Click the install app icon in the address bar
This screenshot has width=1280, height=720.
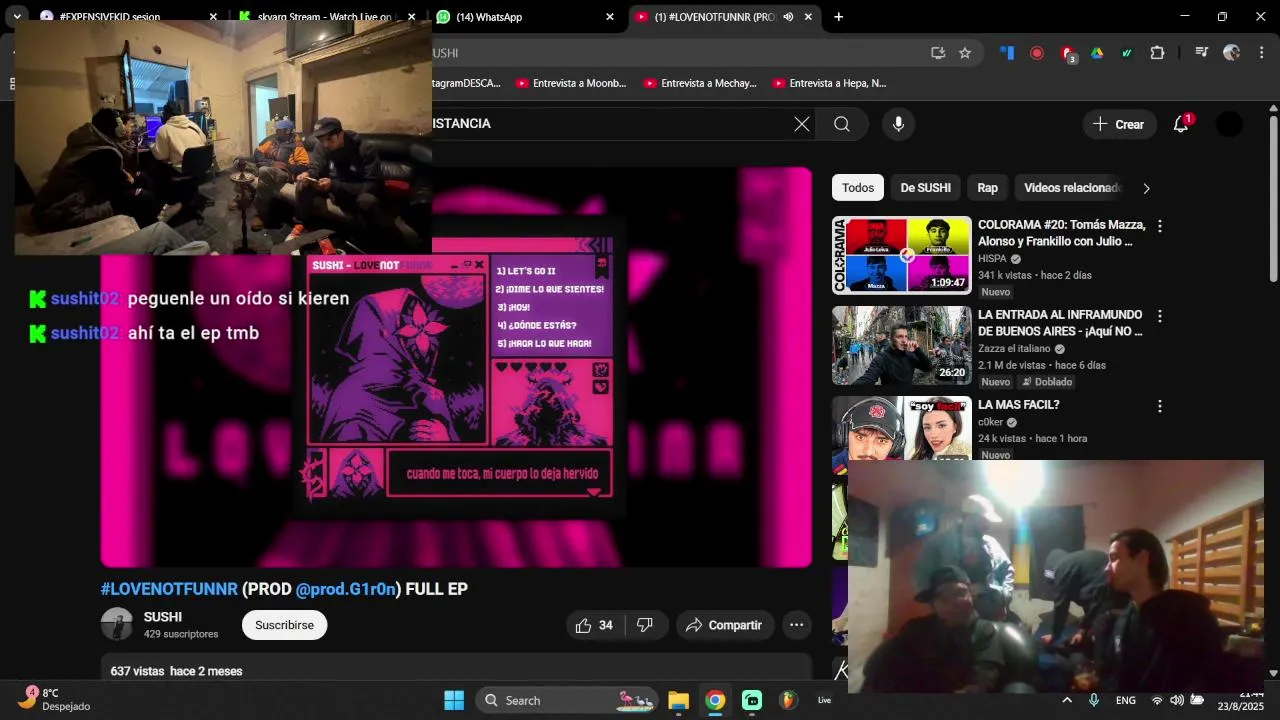tap(938, 53)
